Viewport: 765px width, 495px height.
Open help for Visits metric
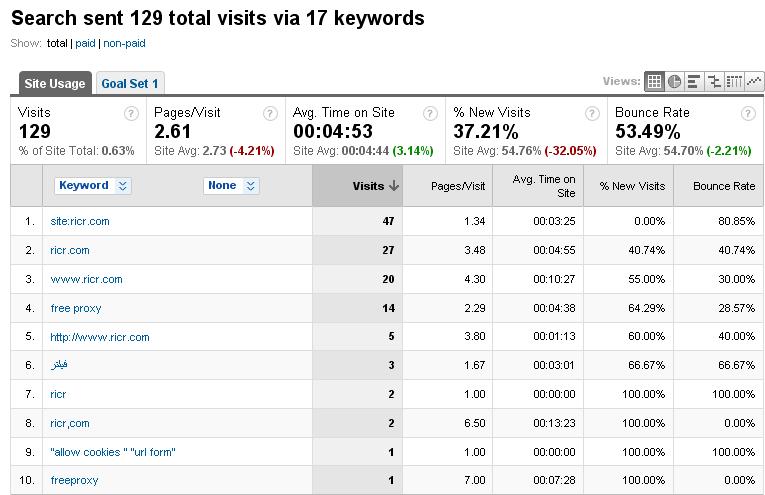click(x=131, y=114)
